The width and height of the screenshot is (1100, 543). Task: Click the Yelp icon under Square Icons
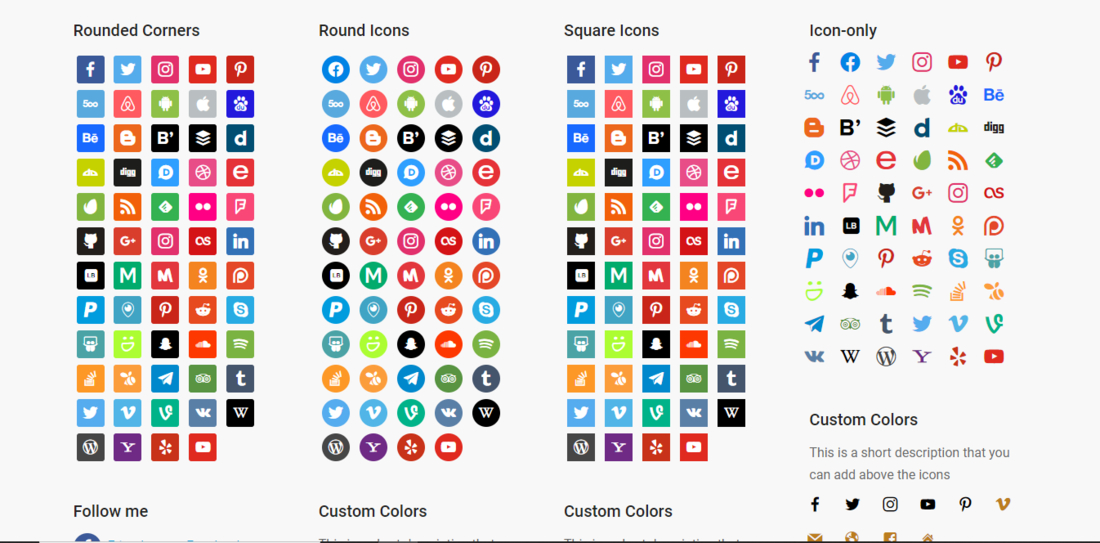656,448
